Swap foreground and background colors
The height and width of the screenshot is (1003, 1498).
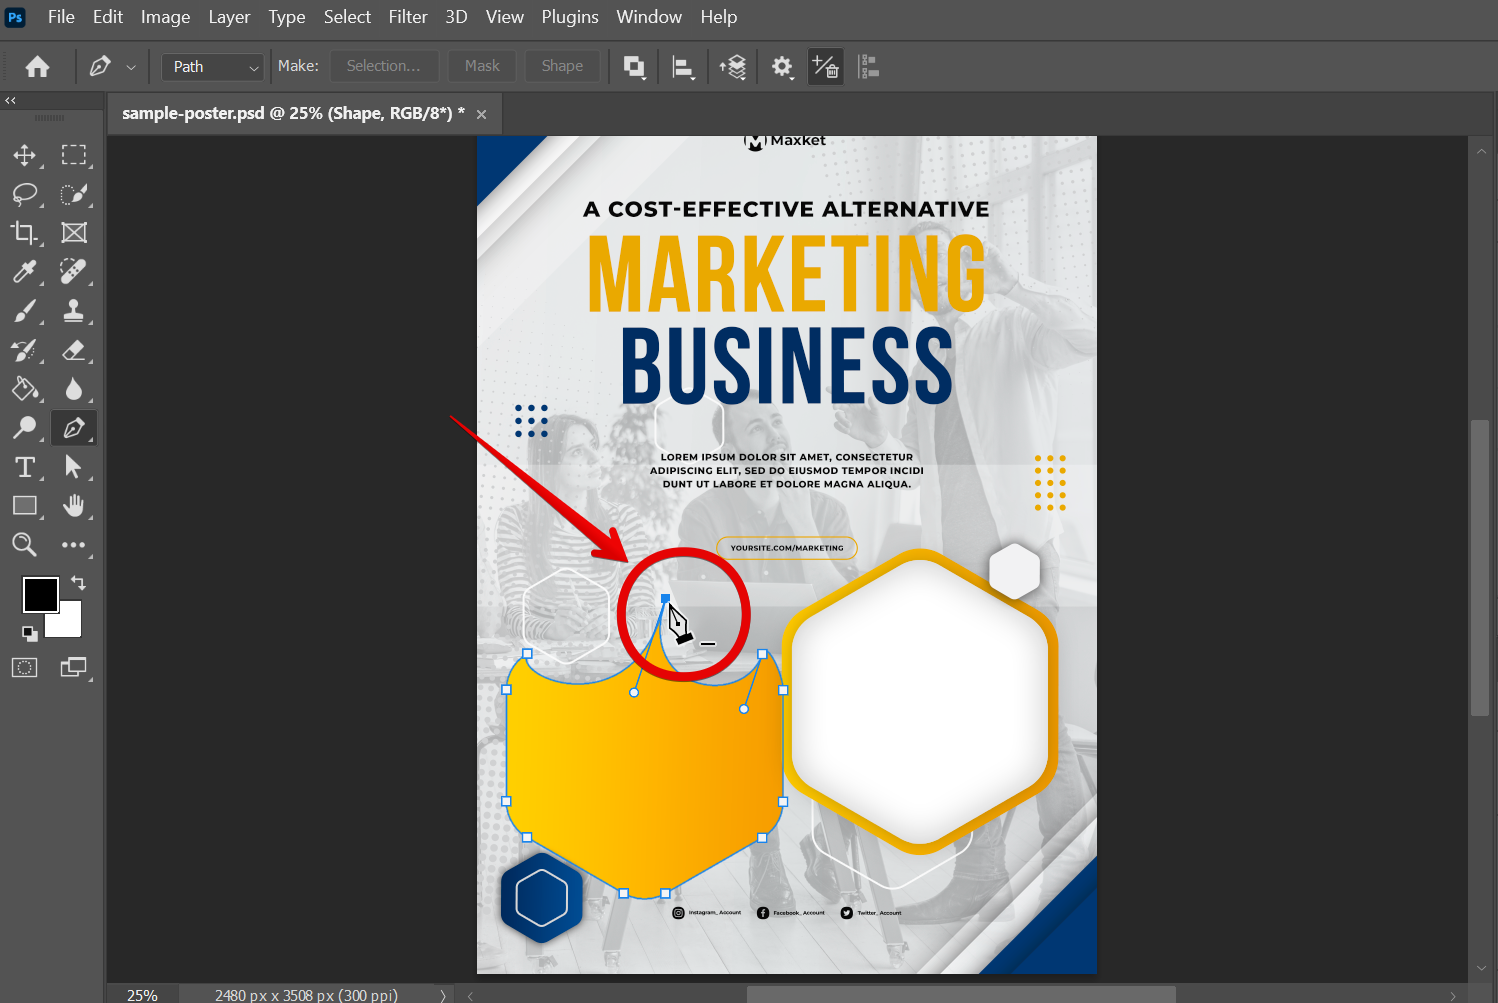pyautogui.click(x=78, y=582)
